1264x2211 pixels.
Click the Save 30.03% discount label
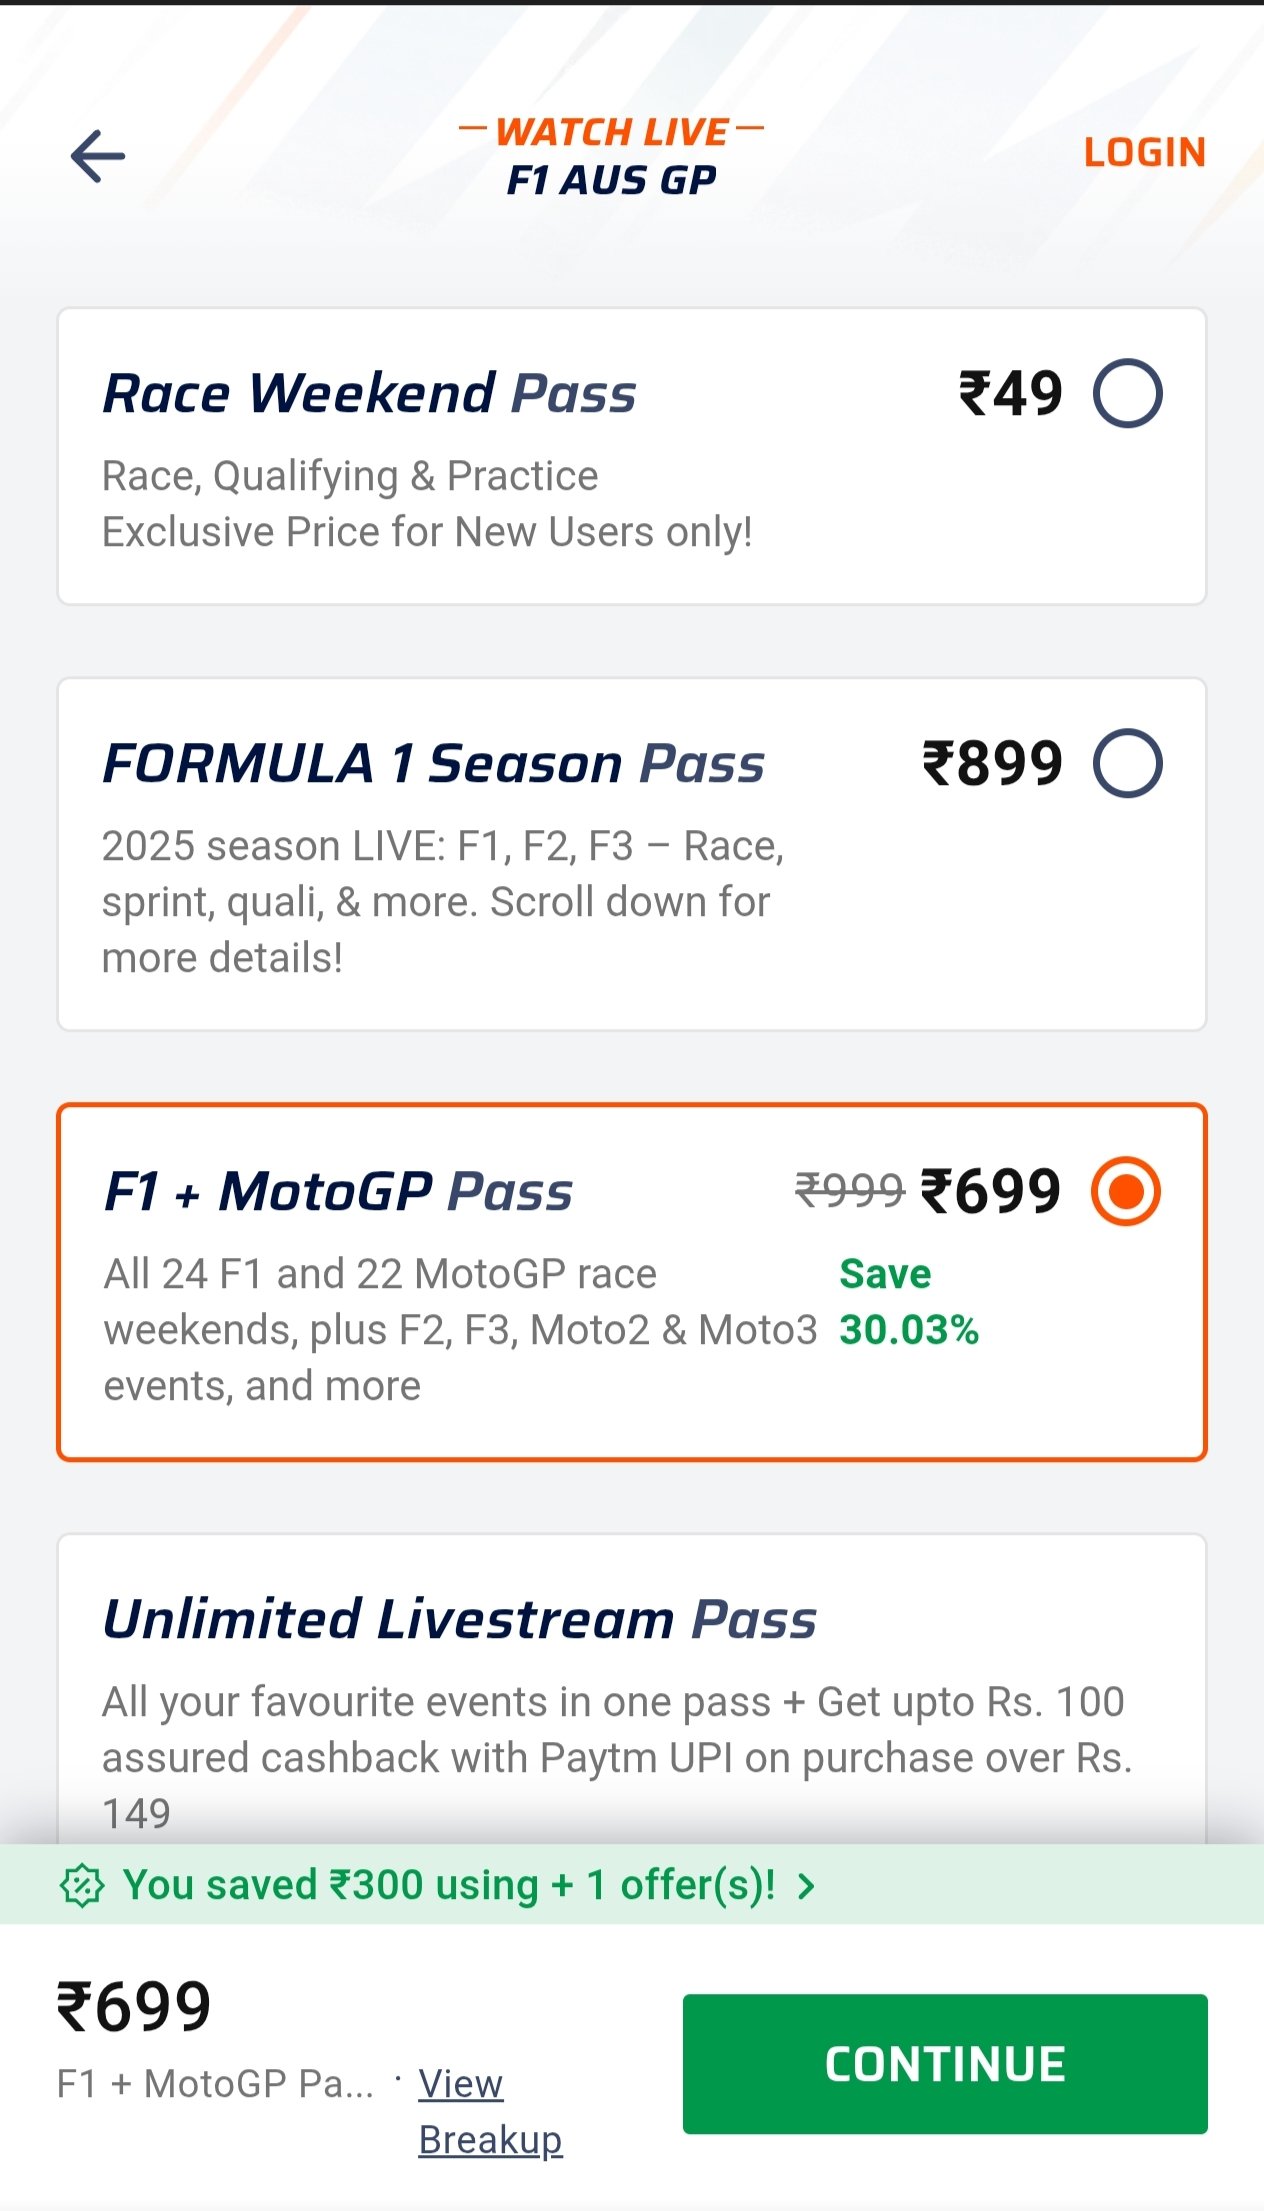coord(908,1302)
